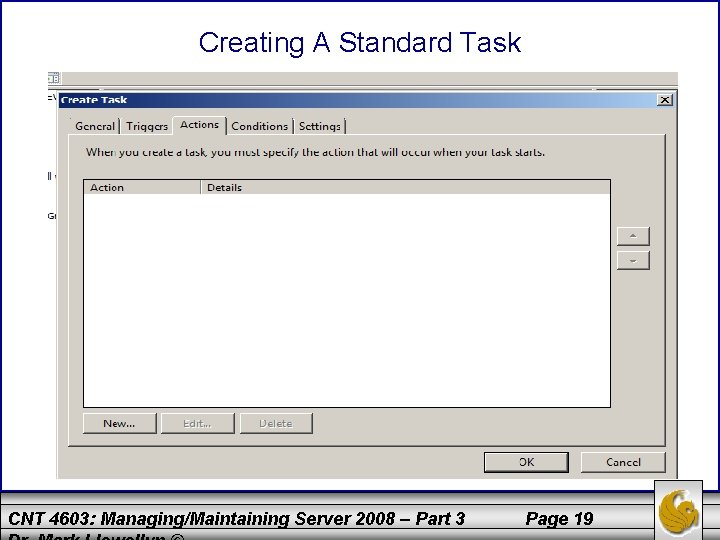Select the Actions tab

(199, 125)
